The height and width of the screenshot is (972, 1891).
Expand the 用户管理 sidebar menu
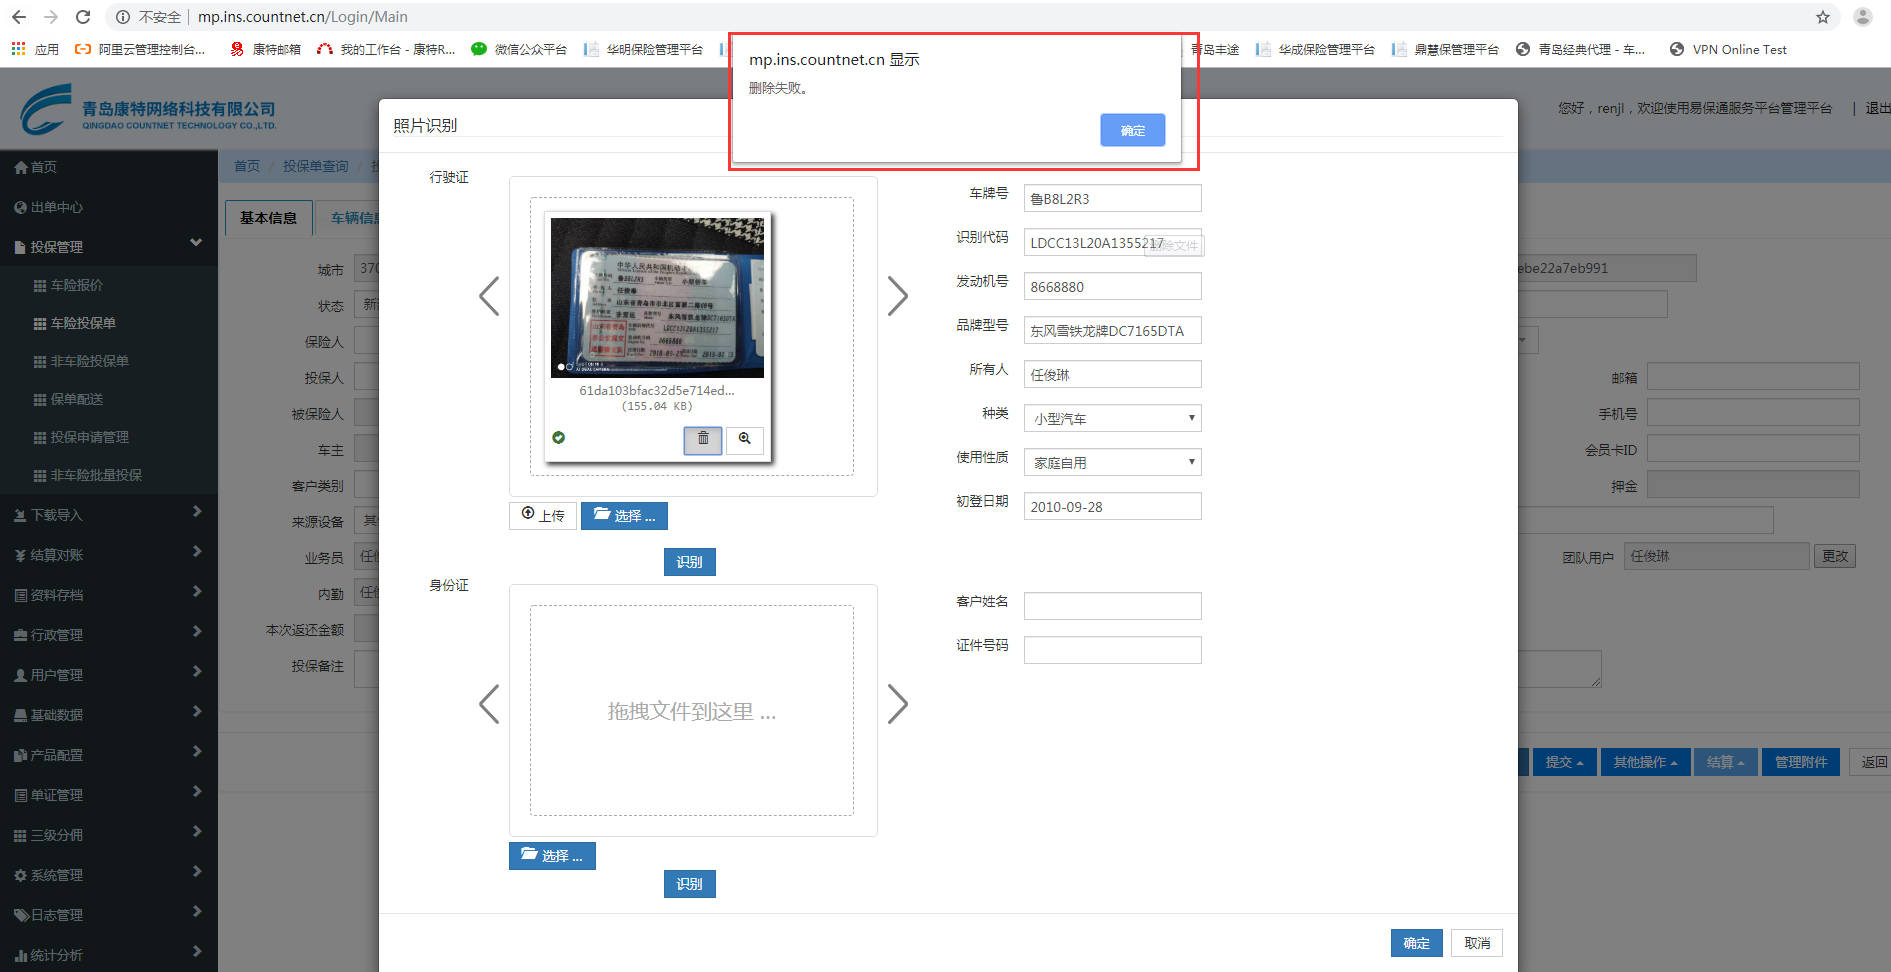point(109,675)
